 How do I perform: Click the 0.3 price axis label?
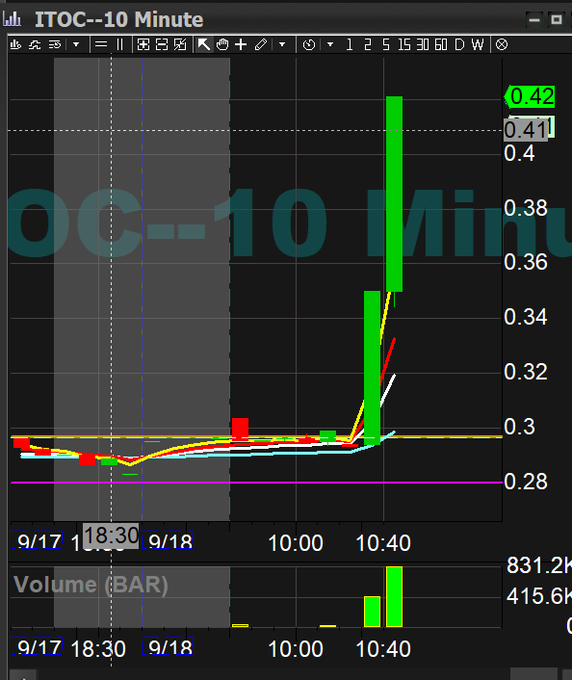520,427
